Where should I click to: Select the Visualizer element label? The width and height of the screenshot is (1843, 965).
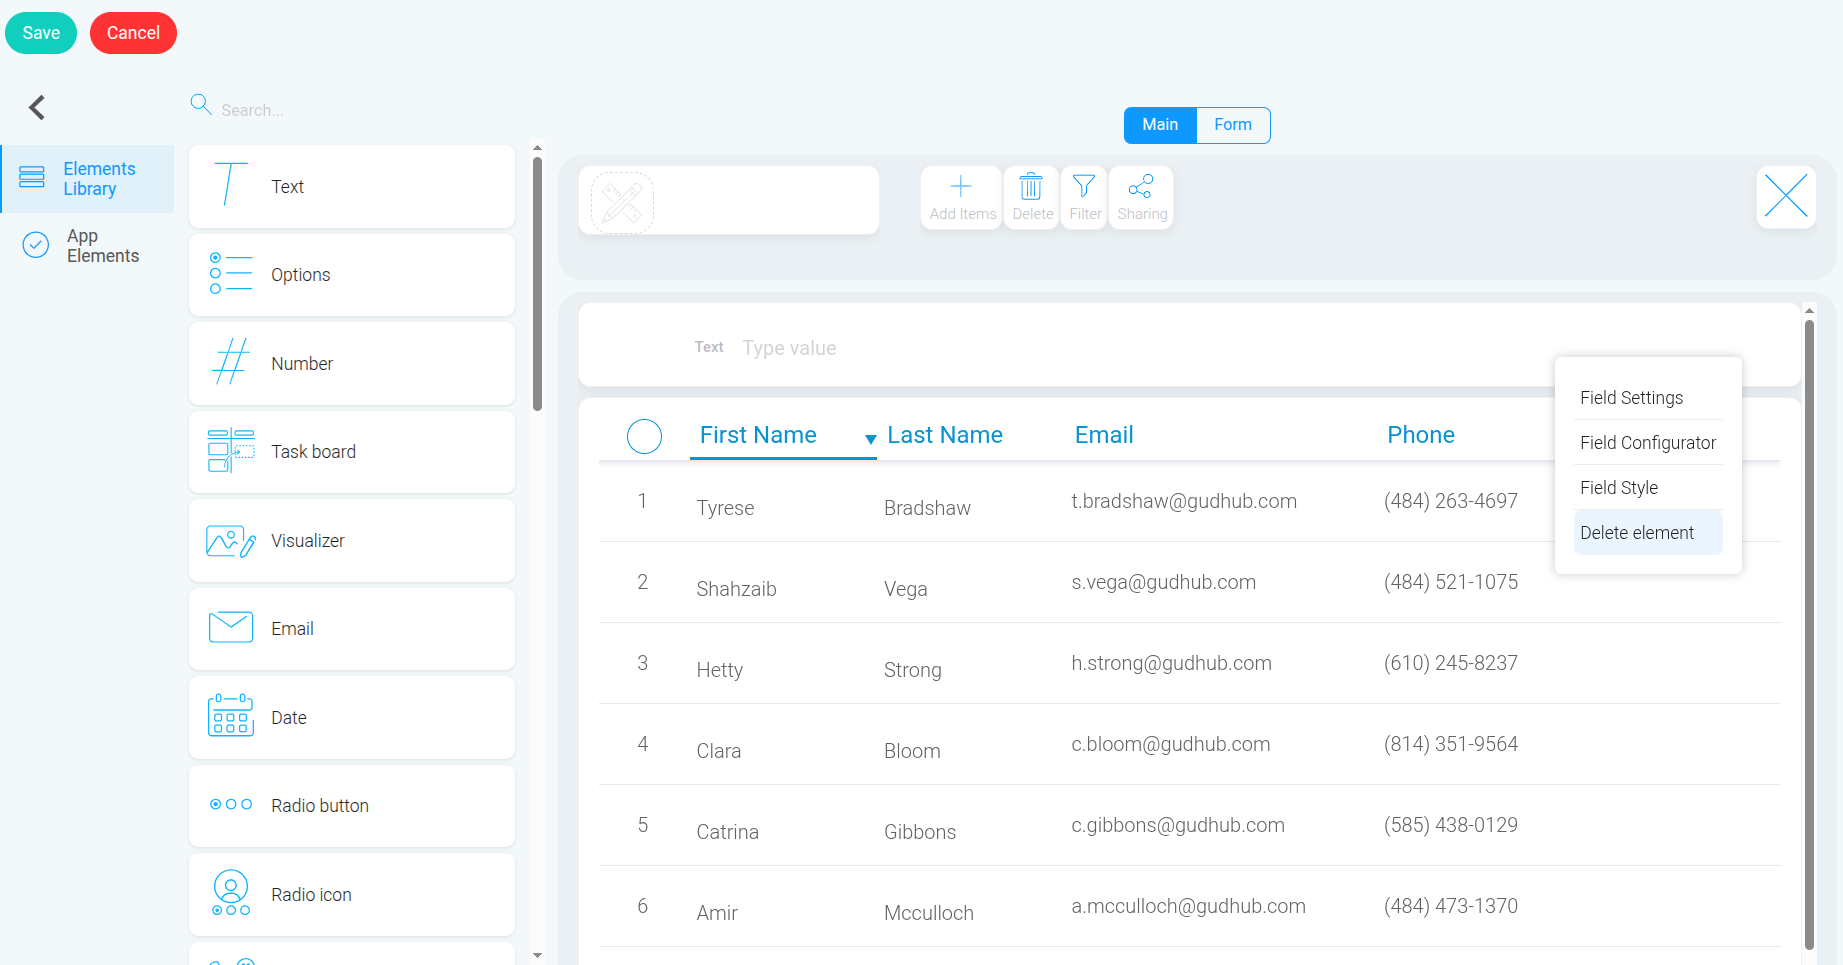coord(307,541)
